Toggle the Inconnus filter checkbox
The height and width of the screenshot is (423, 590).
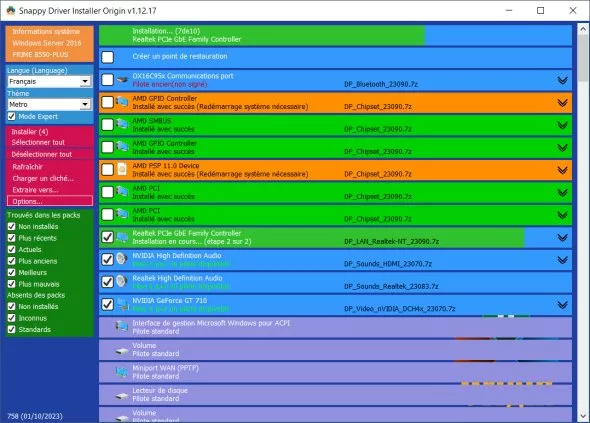tap(12, 318)
